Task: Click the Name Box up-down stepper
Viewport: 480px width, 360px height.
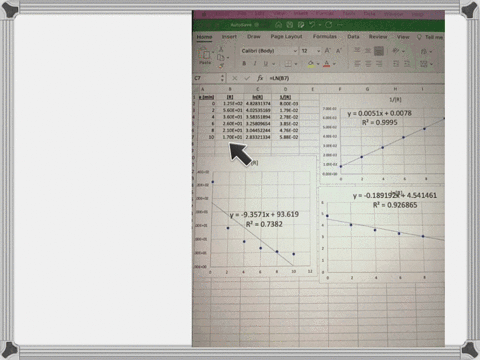Action: [222, 78]
